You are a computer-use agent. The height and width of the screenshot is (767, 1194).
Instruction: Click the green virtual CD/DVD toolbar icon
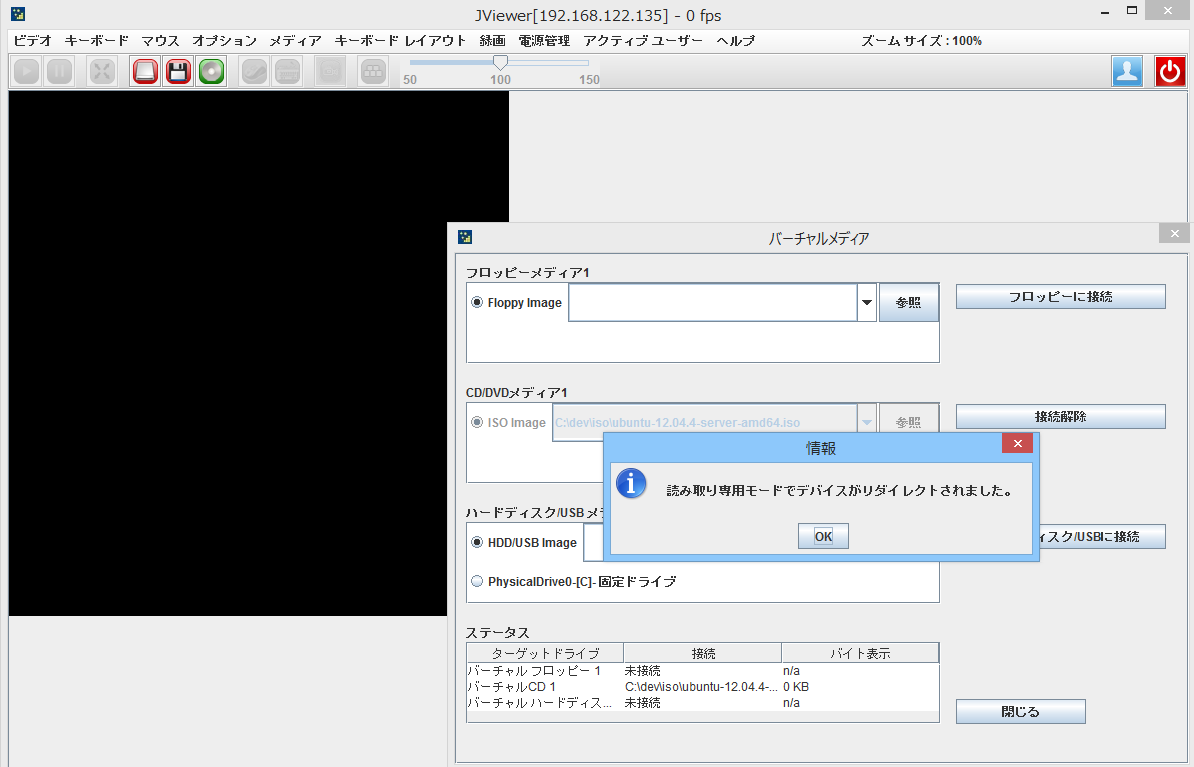[x=211, y=71]
